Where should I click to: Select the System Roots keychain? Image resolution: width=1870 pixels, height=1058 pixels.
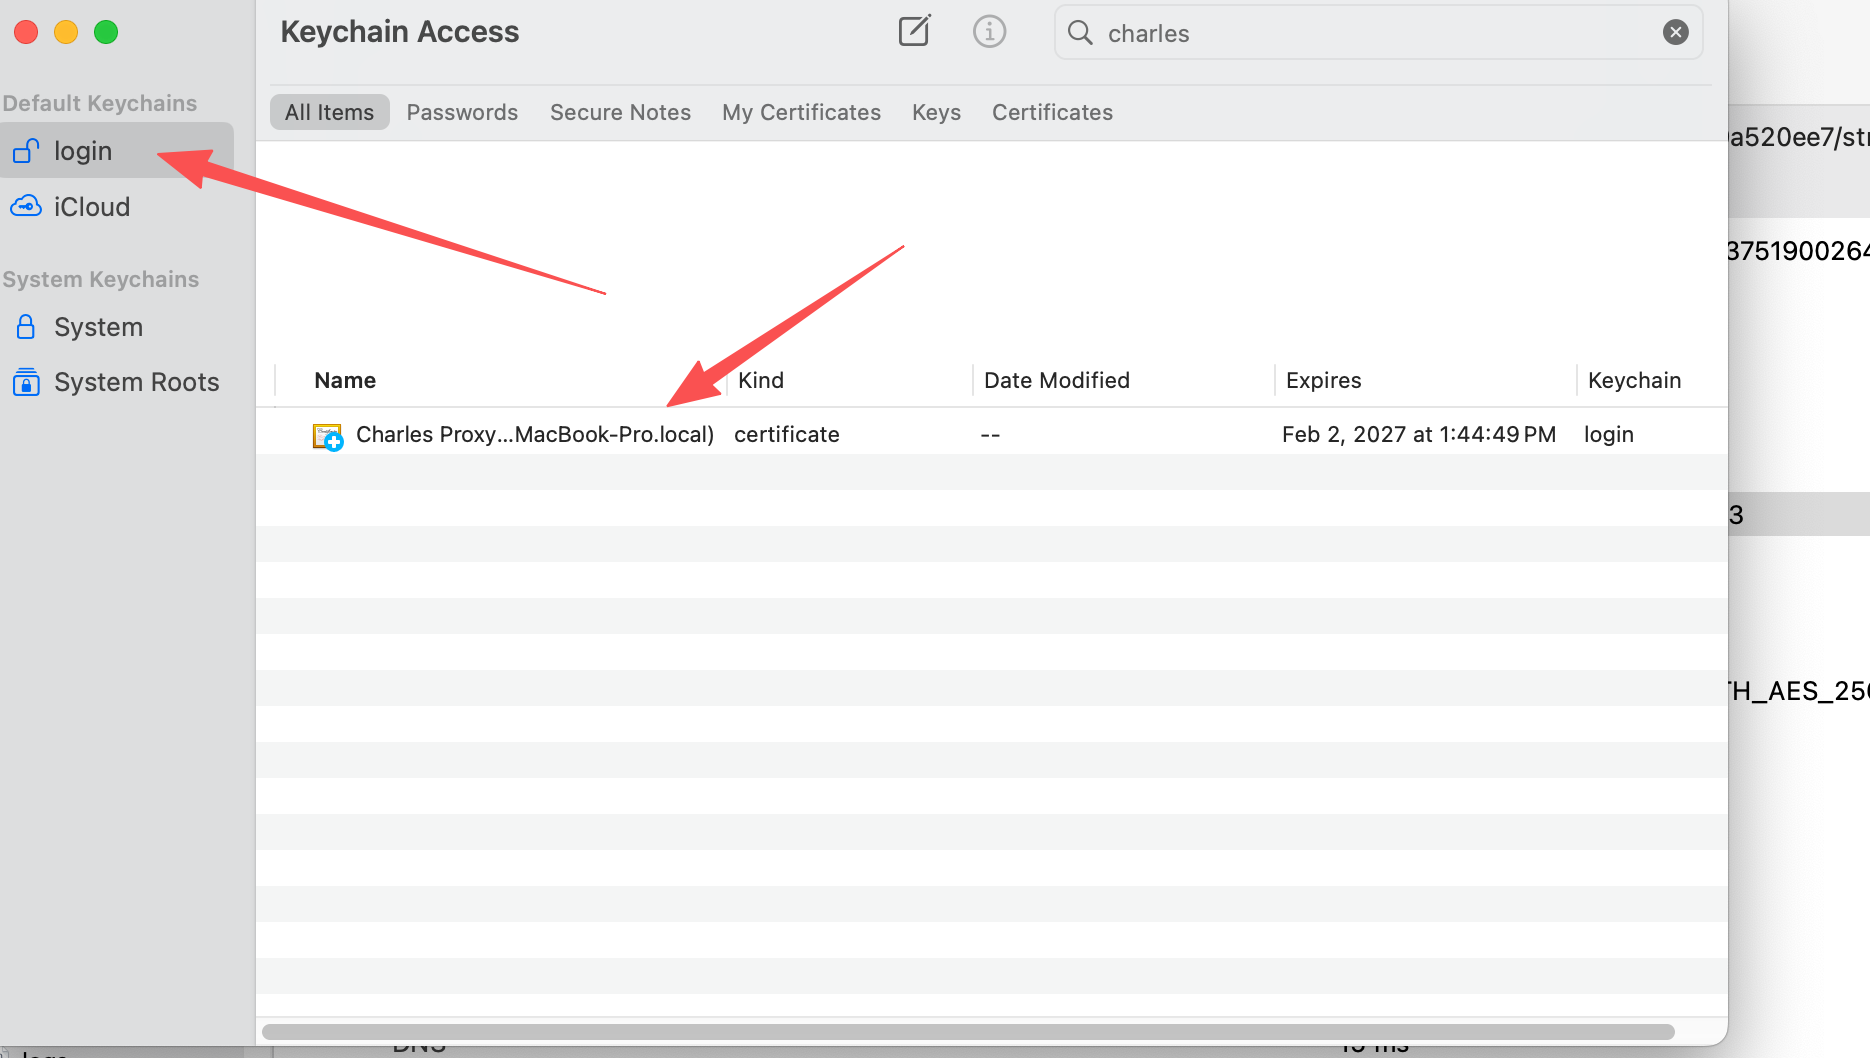(x=117, y=382)
